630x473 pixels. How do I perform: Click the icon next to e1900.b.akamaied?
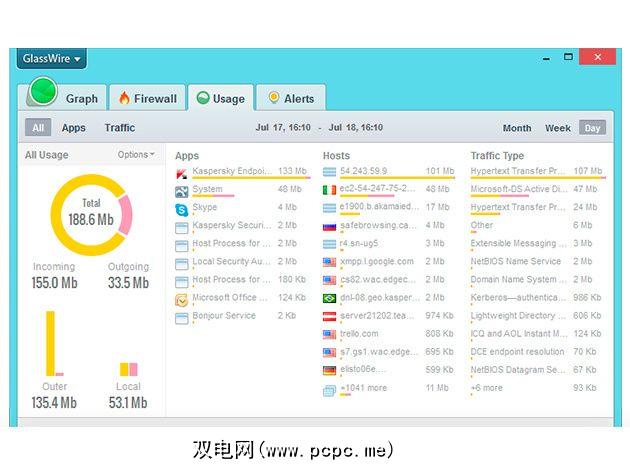[329, 208]
